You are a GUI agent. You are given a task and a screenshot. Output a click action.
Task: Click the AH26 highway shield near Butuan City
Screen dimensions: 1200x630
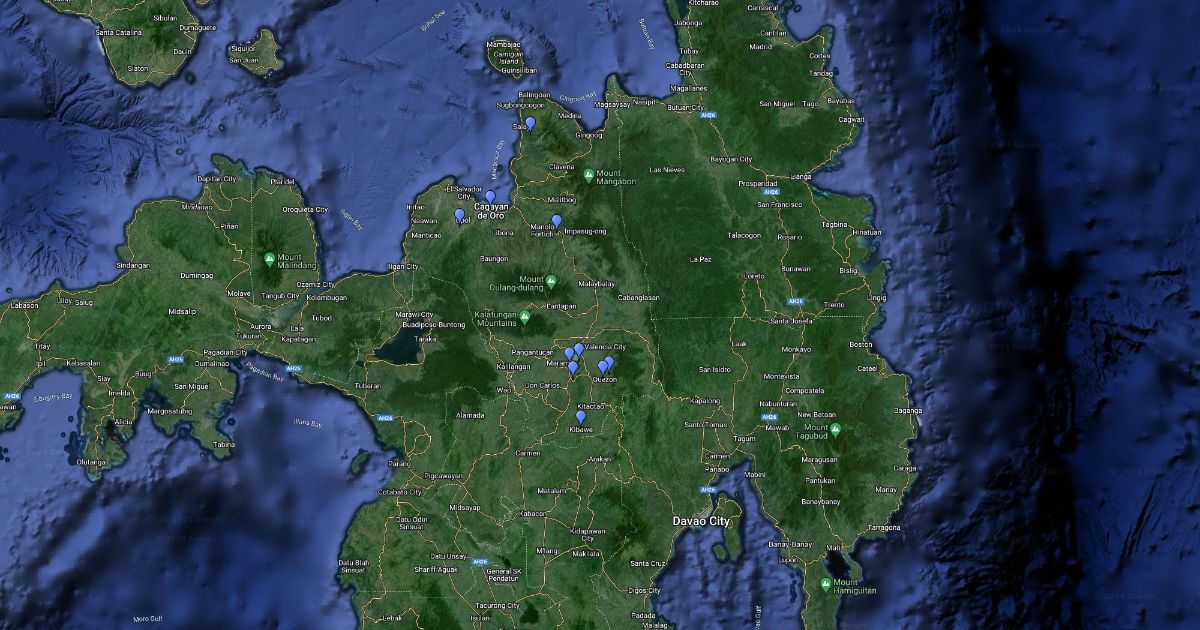point(709,115)
